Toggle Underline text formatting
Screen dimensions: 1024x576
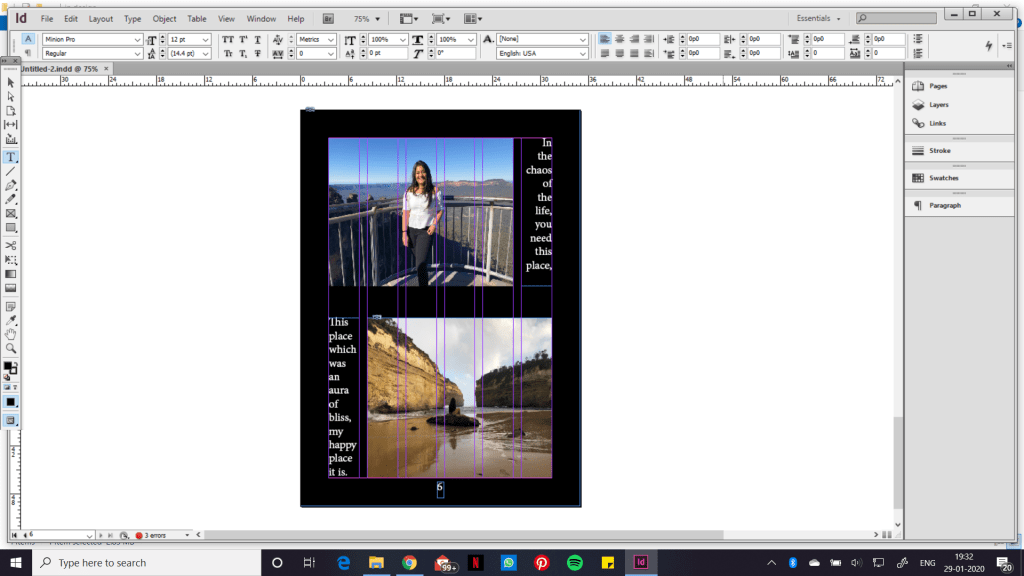(258, 39)
